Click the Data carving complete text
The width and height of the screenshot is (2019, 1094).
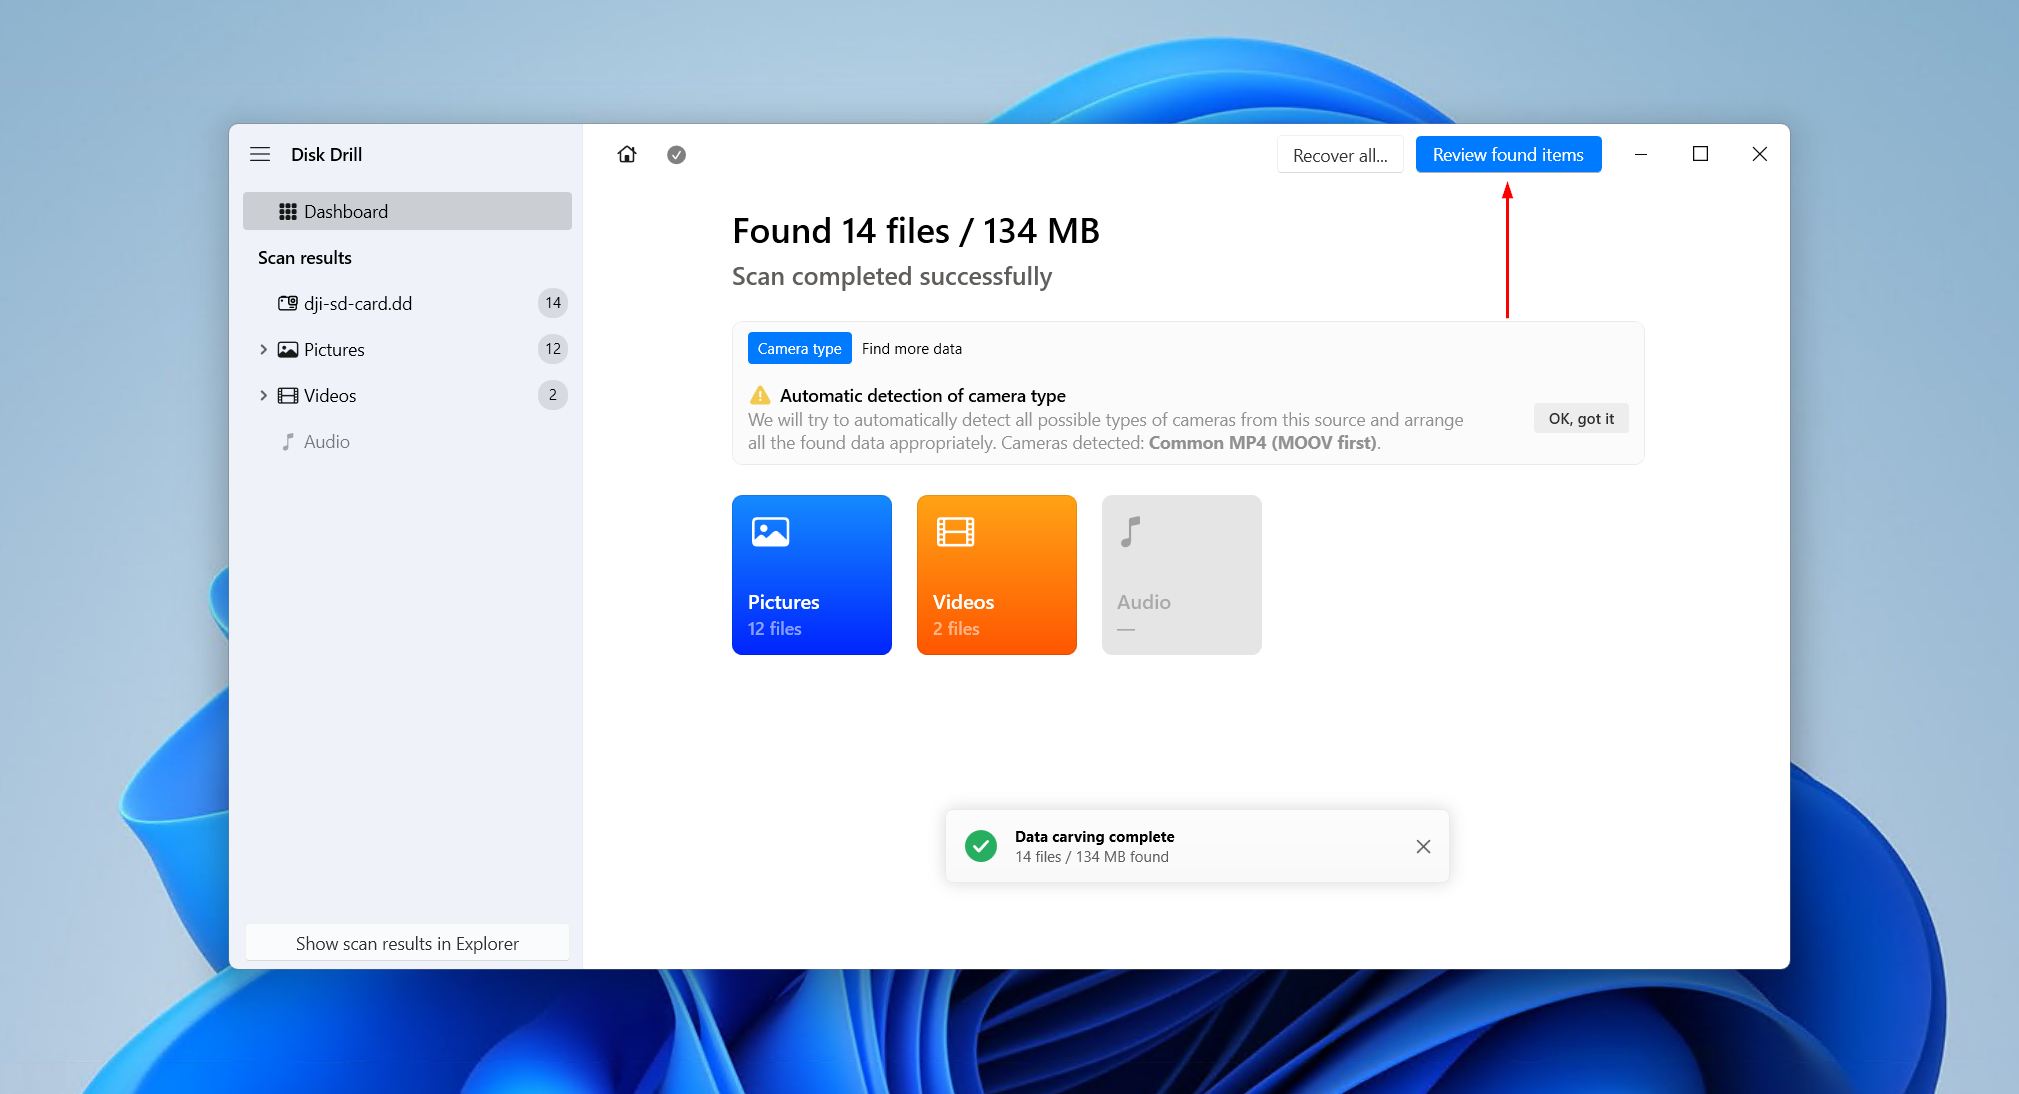click(x=1094, y=836)
